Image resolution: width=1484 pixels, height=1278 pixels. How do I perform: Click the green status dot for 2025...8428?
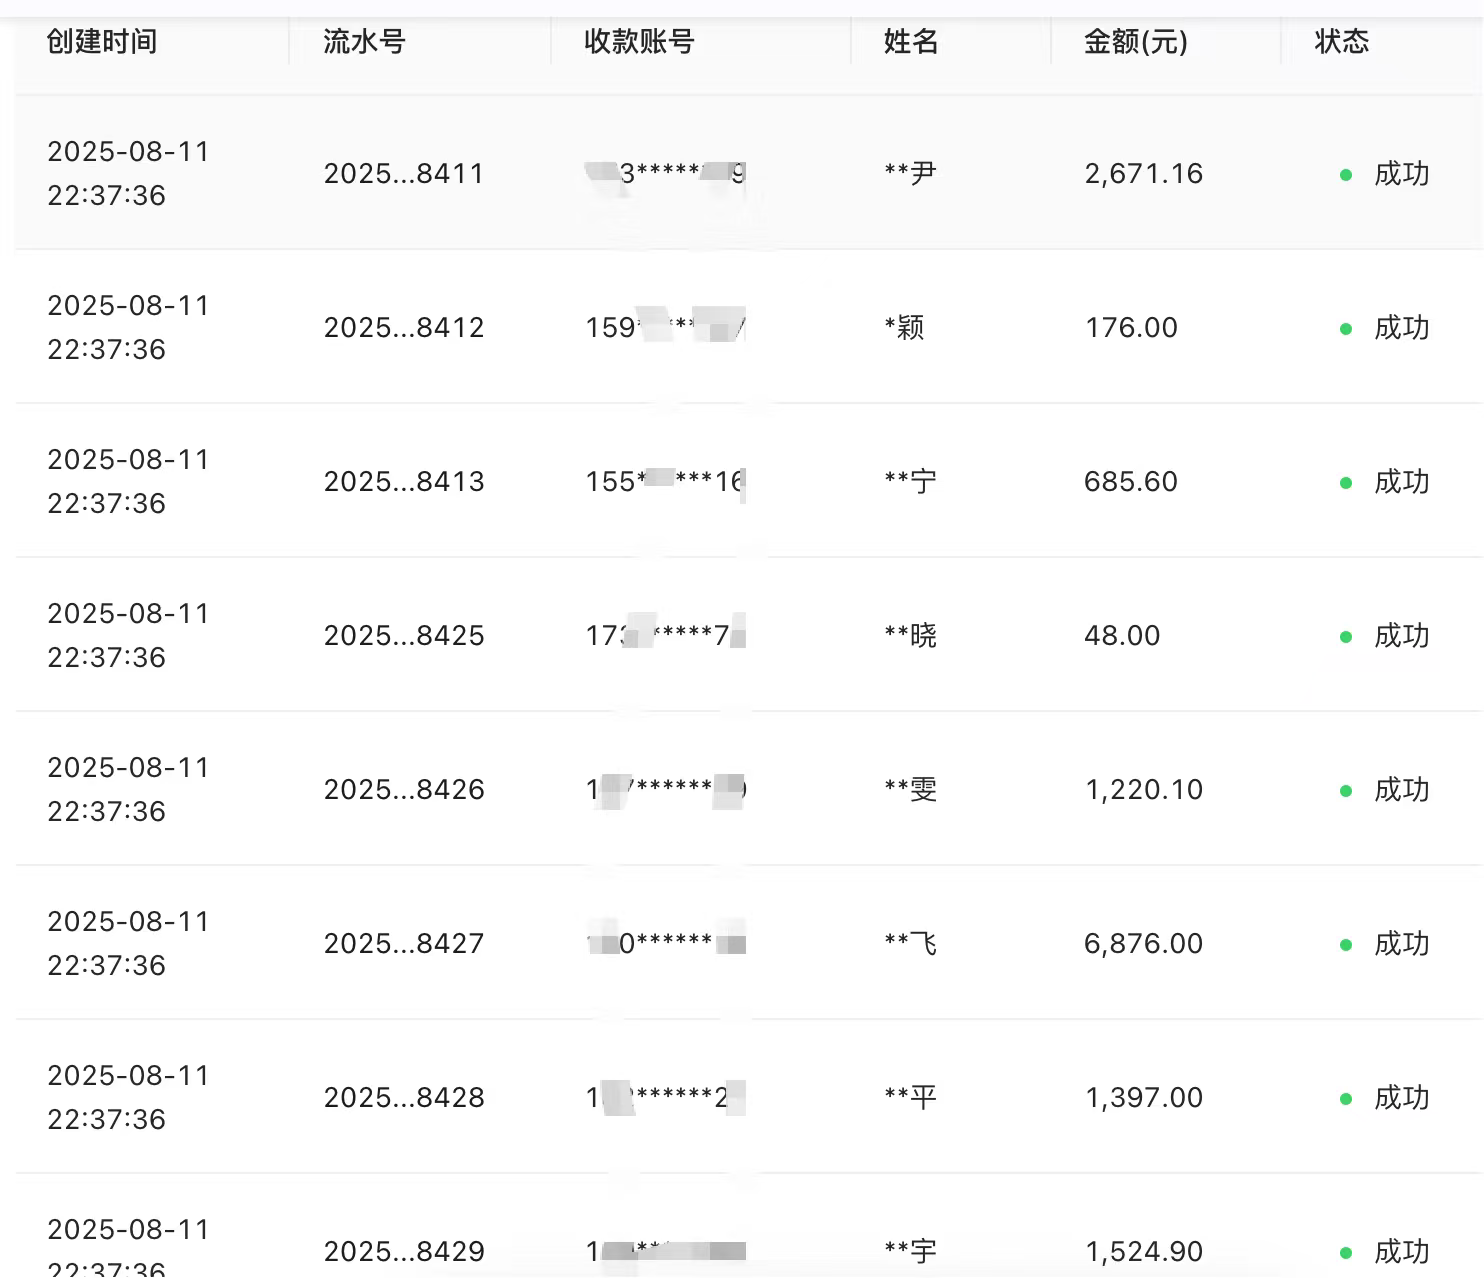tap(1346, 1099)
